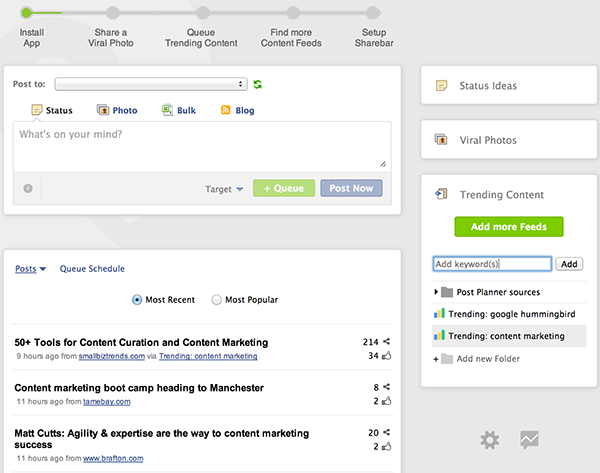The width and height of the screenshot is (600, 473).
Task: Click the Setup Sharebar step marker
Action: [373, 13]
